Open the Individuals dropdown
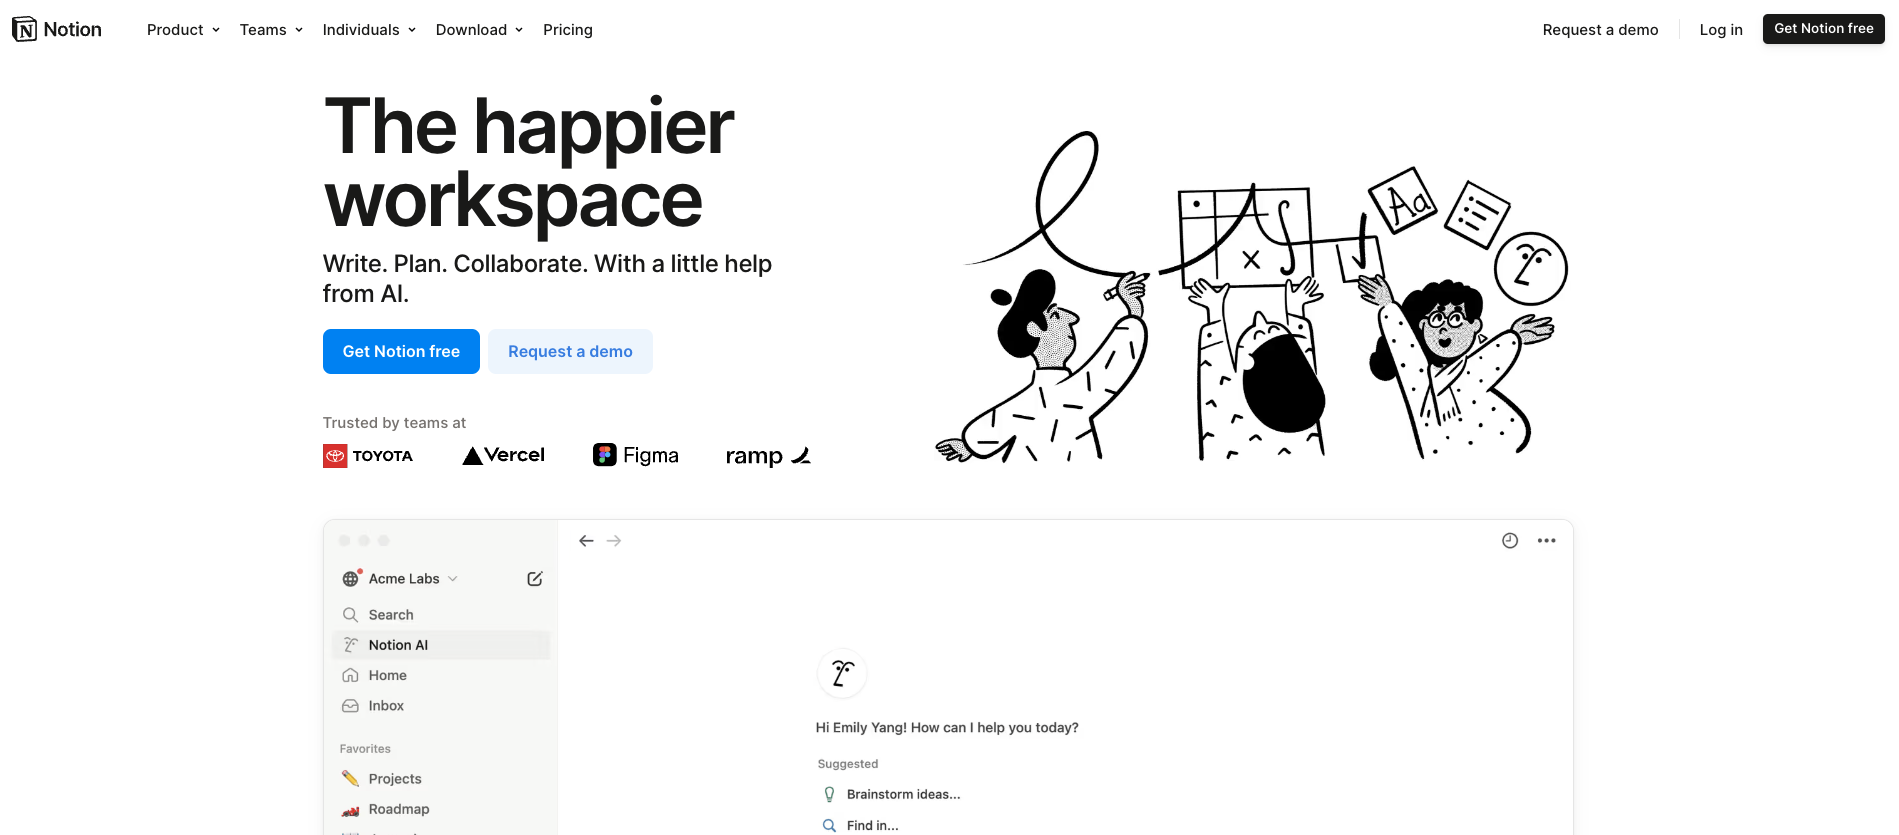The image size is (1899, 835). 369,30
